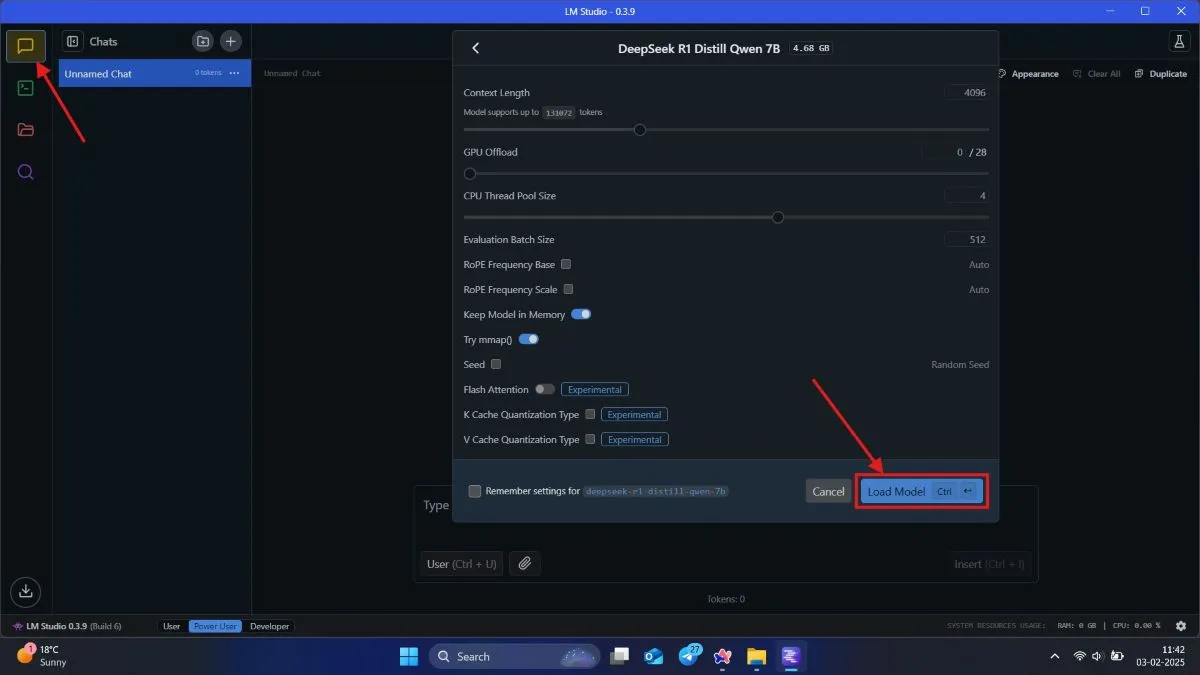1200x675 pixels.
Task: Check the K Cache Quantization Type box
Action: click(590, 414)
